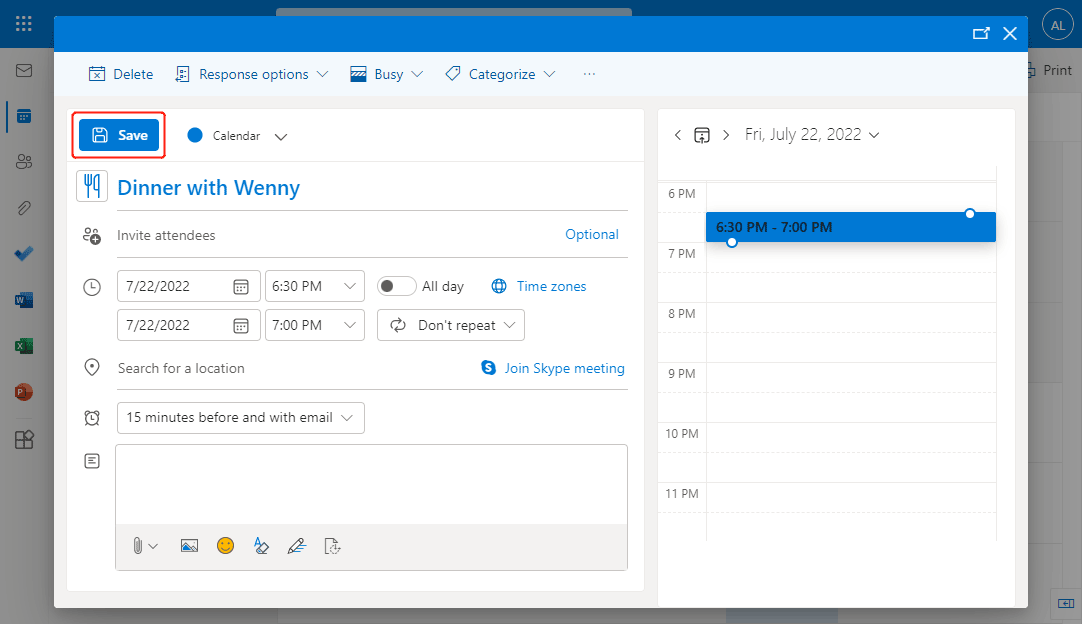Click the fork and knife event icon
1082x624 pixels.
tap(92, 186)
